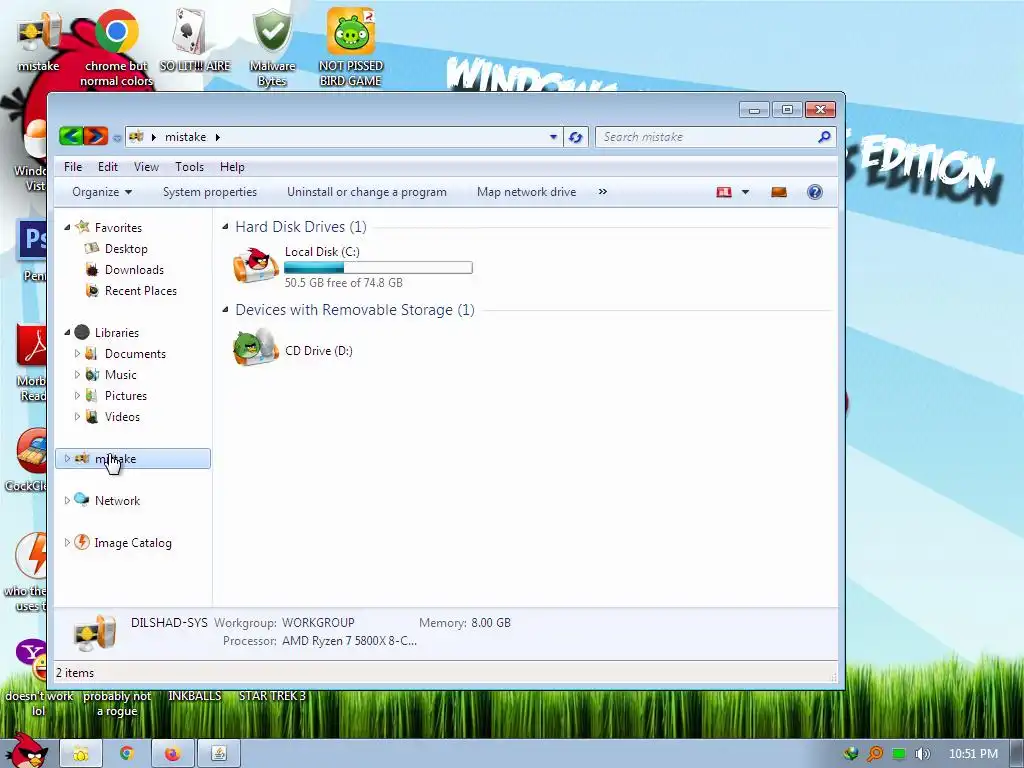1024x768 pixels.
Task: Click the green tray icon
Action: point(899,754)
